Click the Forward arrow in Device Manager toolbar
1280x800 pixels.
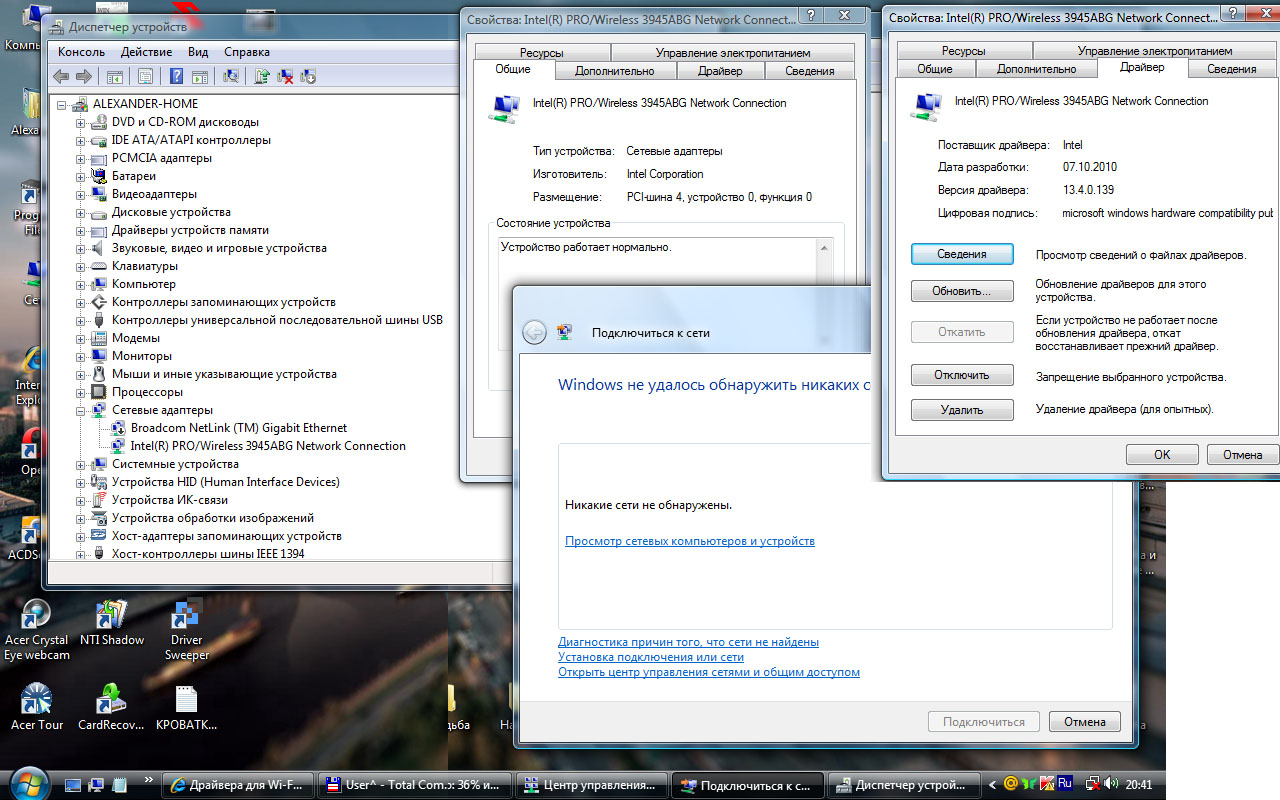pyautogui.click(x=84, y=76)
